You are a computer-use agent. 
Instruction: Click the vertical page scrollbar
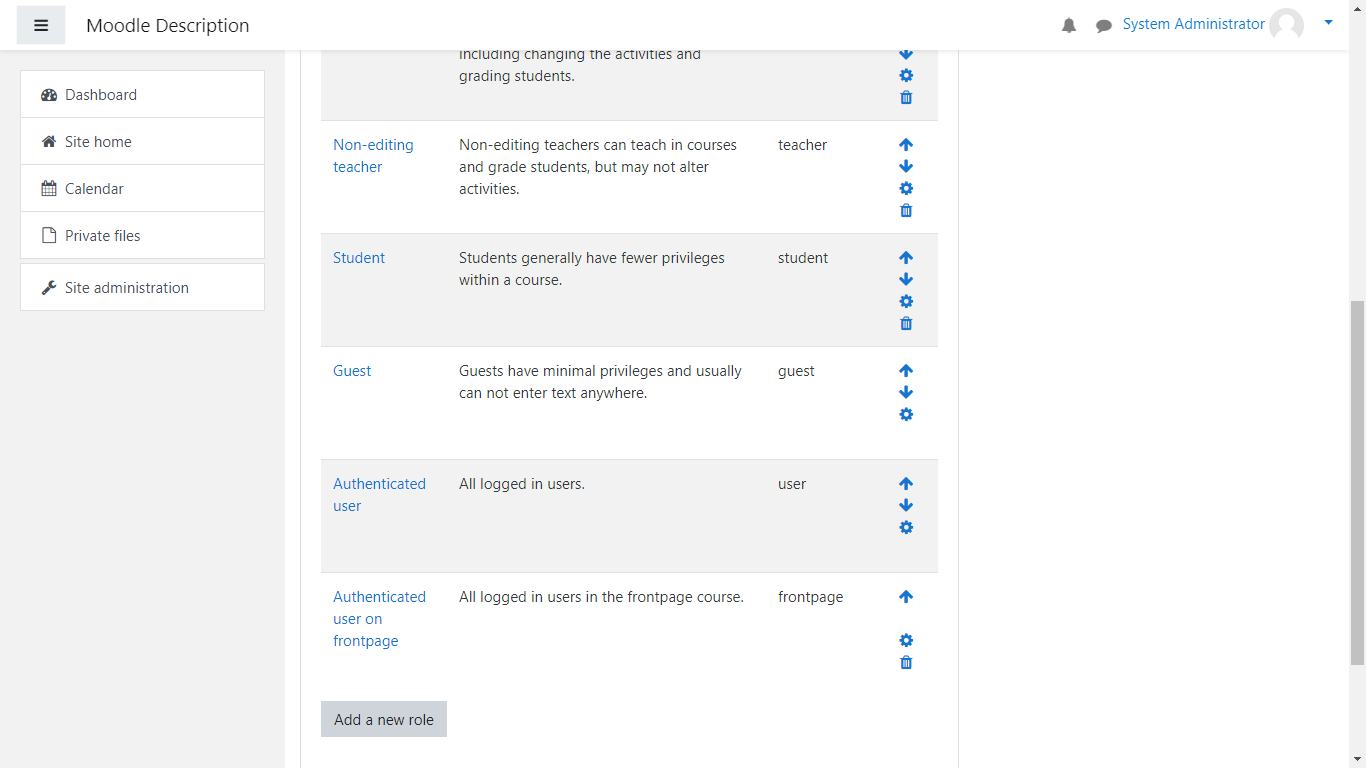[x=1357, y=480]
